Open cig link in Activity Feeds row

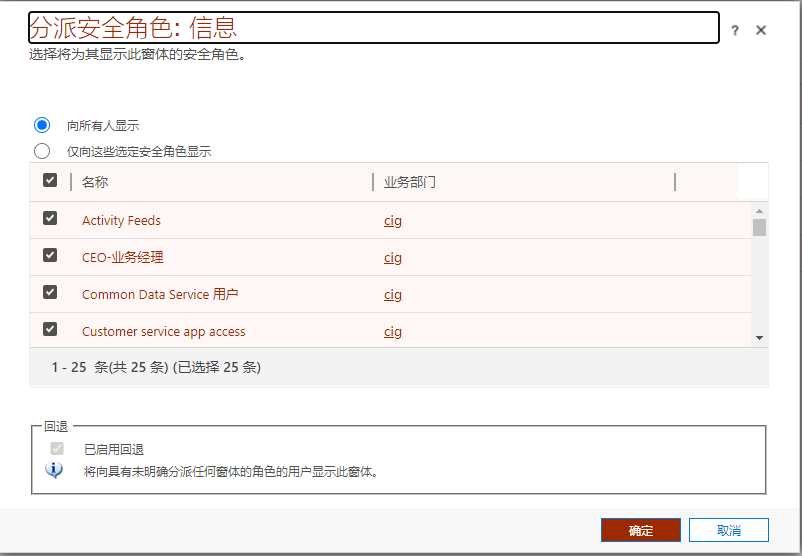393,221
